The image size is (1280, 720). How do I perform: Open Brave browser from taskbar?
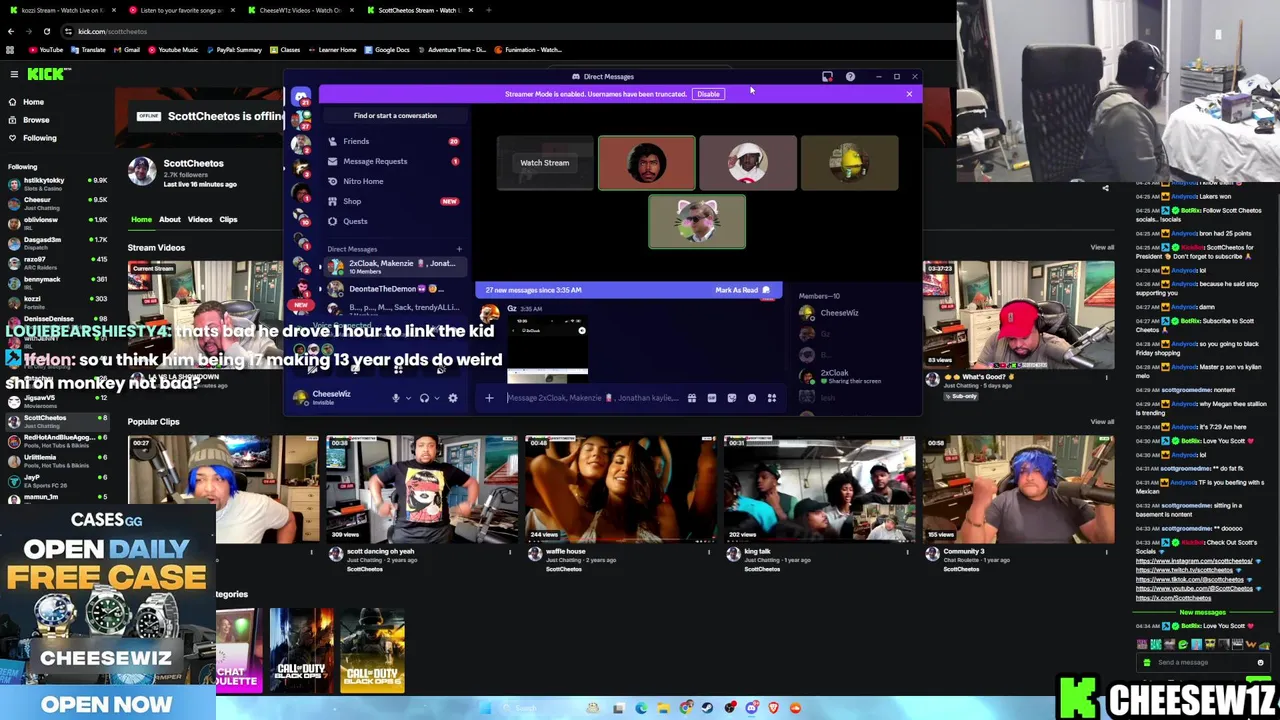coord(773,708)
